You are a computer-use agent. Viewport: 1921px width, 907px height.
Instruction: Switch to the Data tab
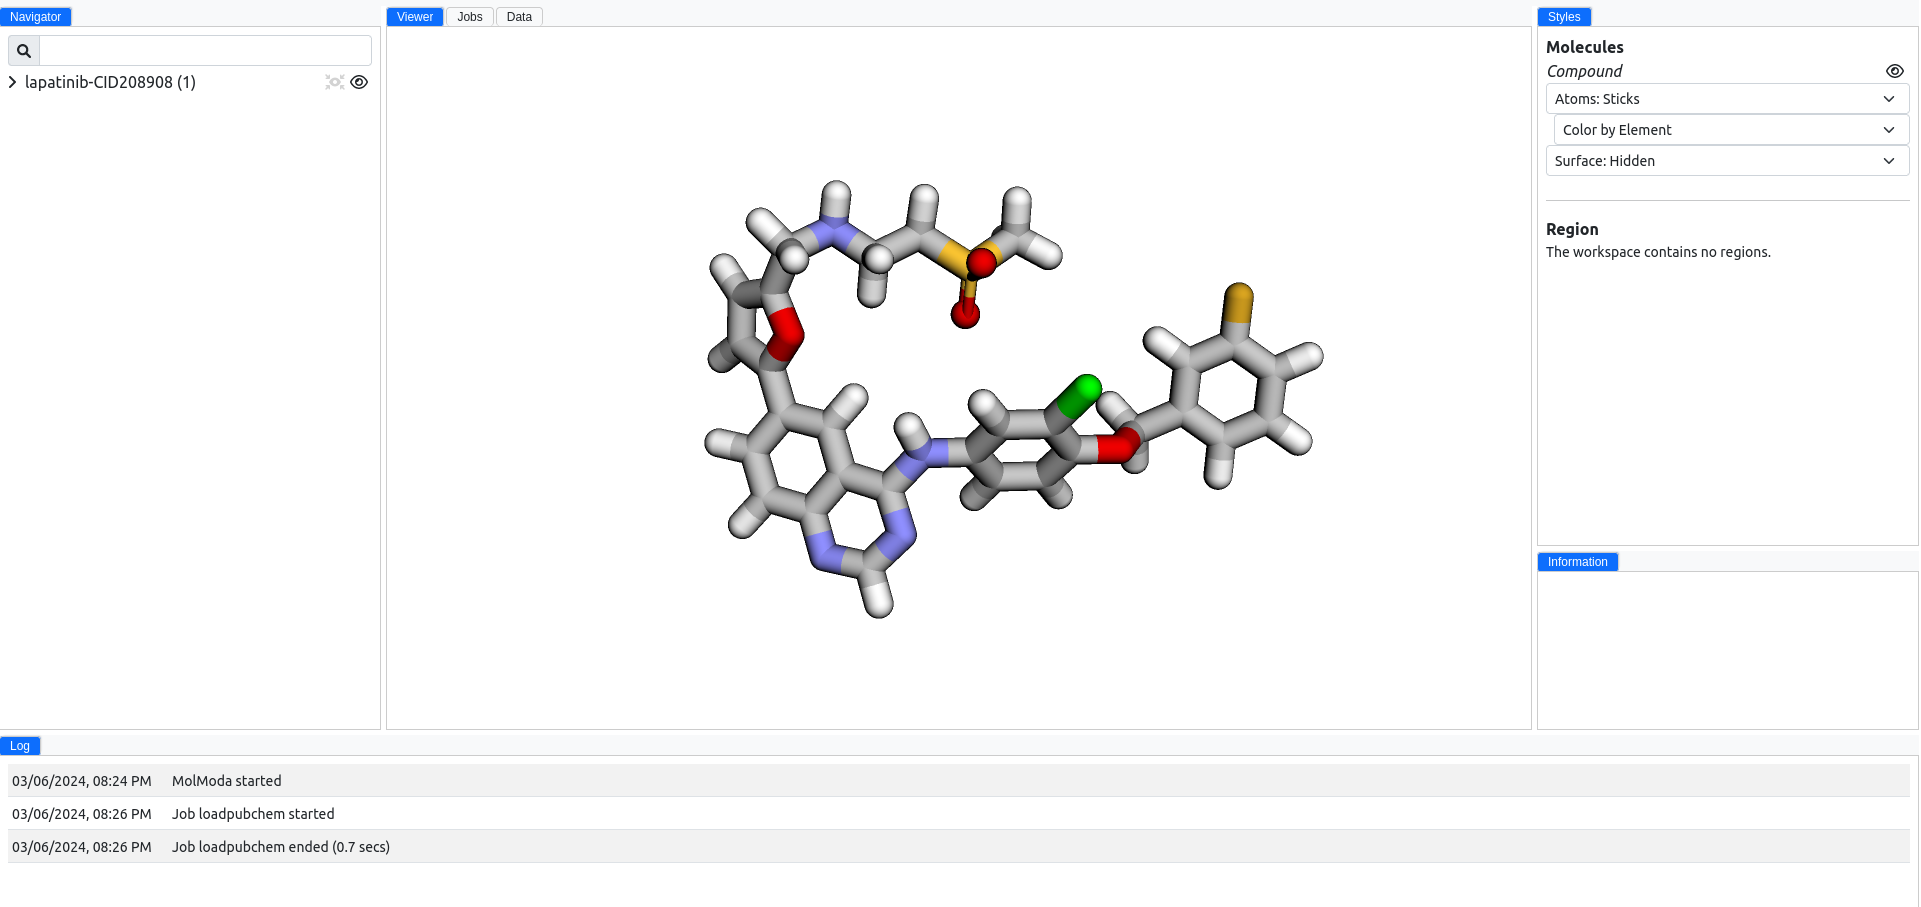518,16
